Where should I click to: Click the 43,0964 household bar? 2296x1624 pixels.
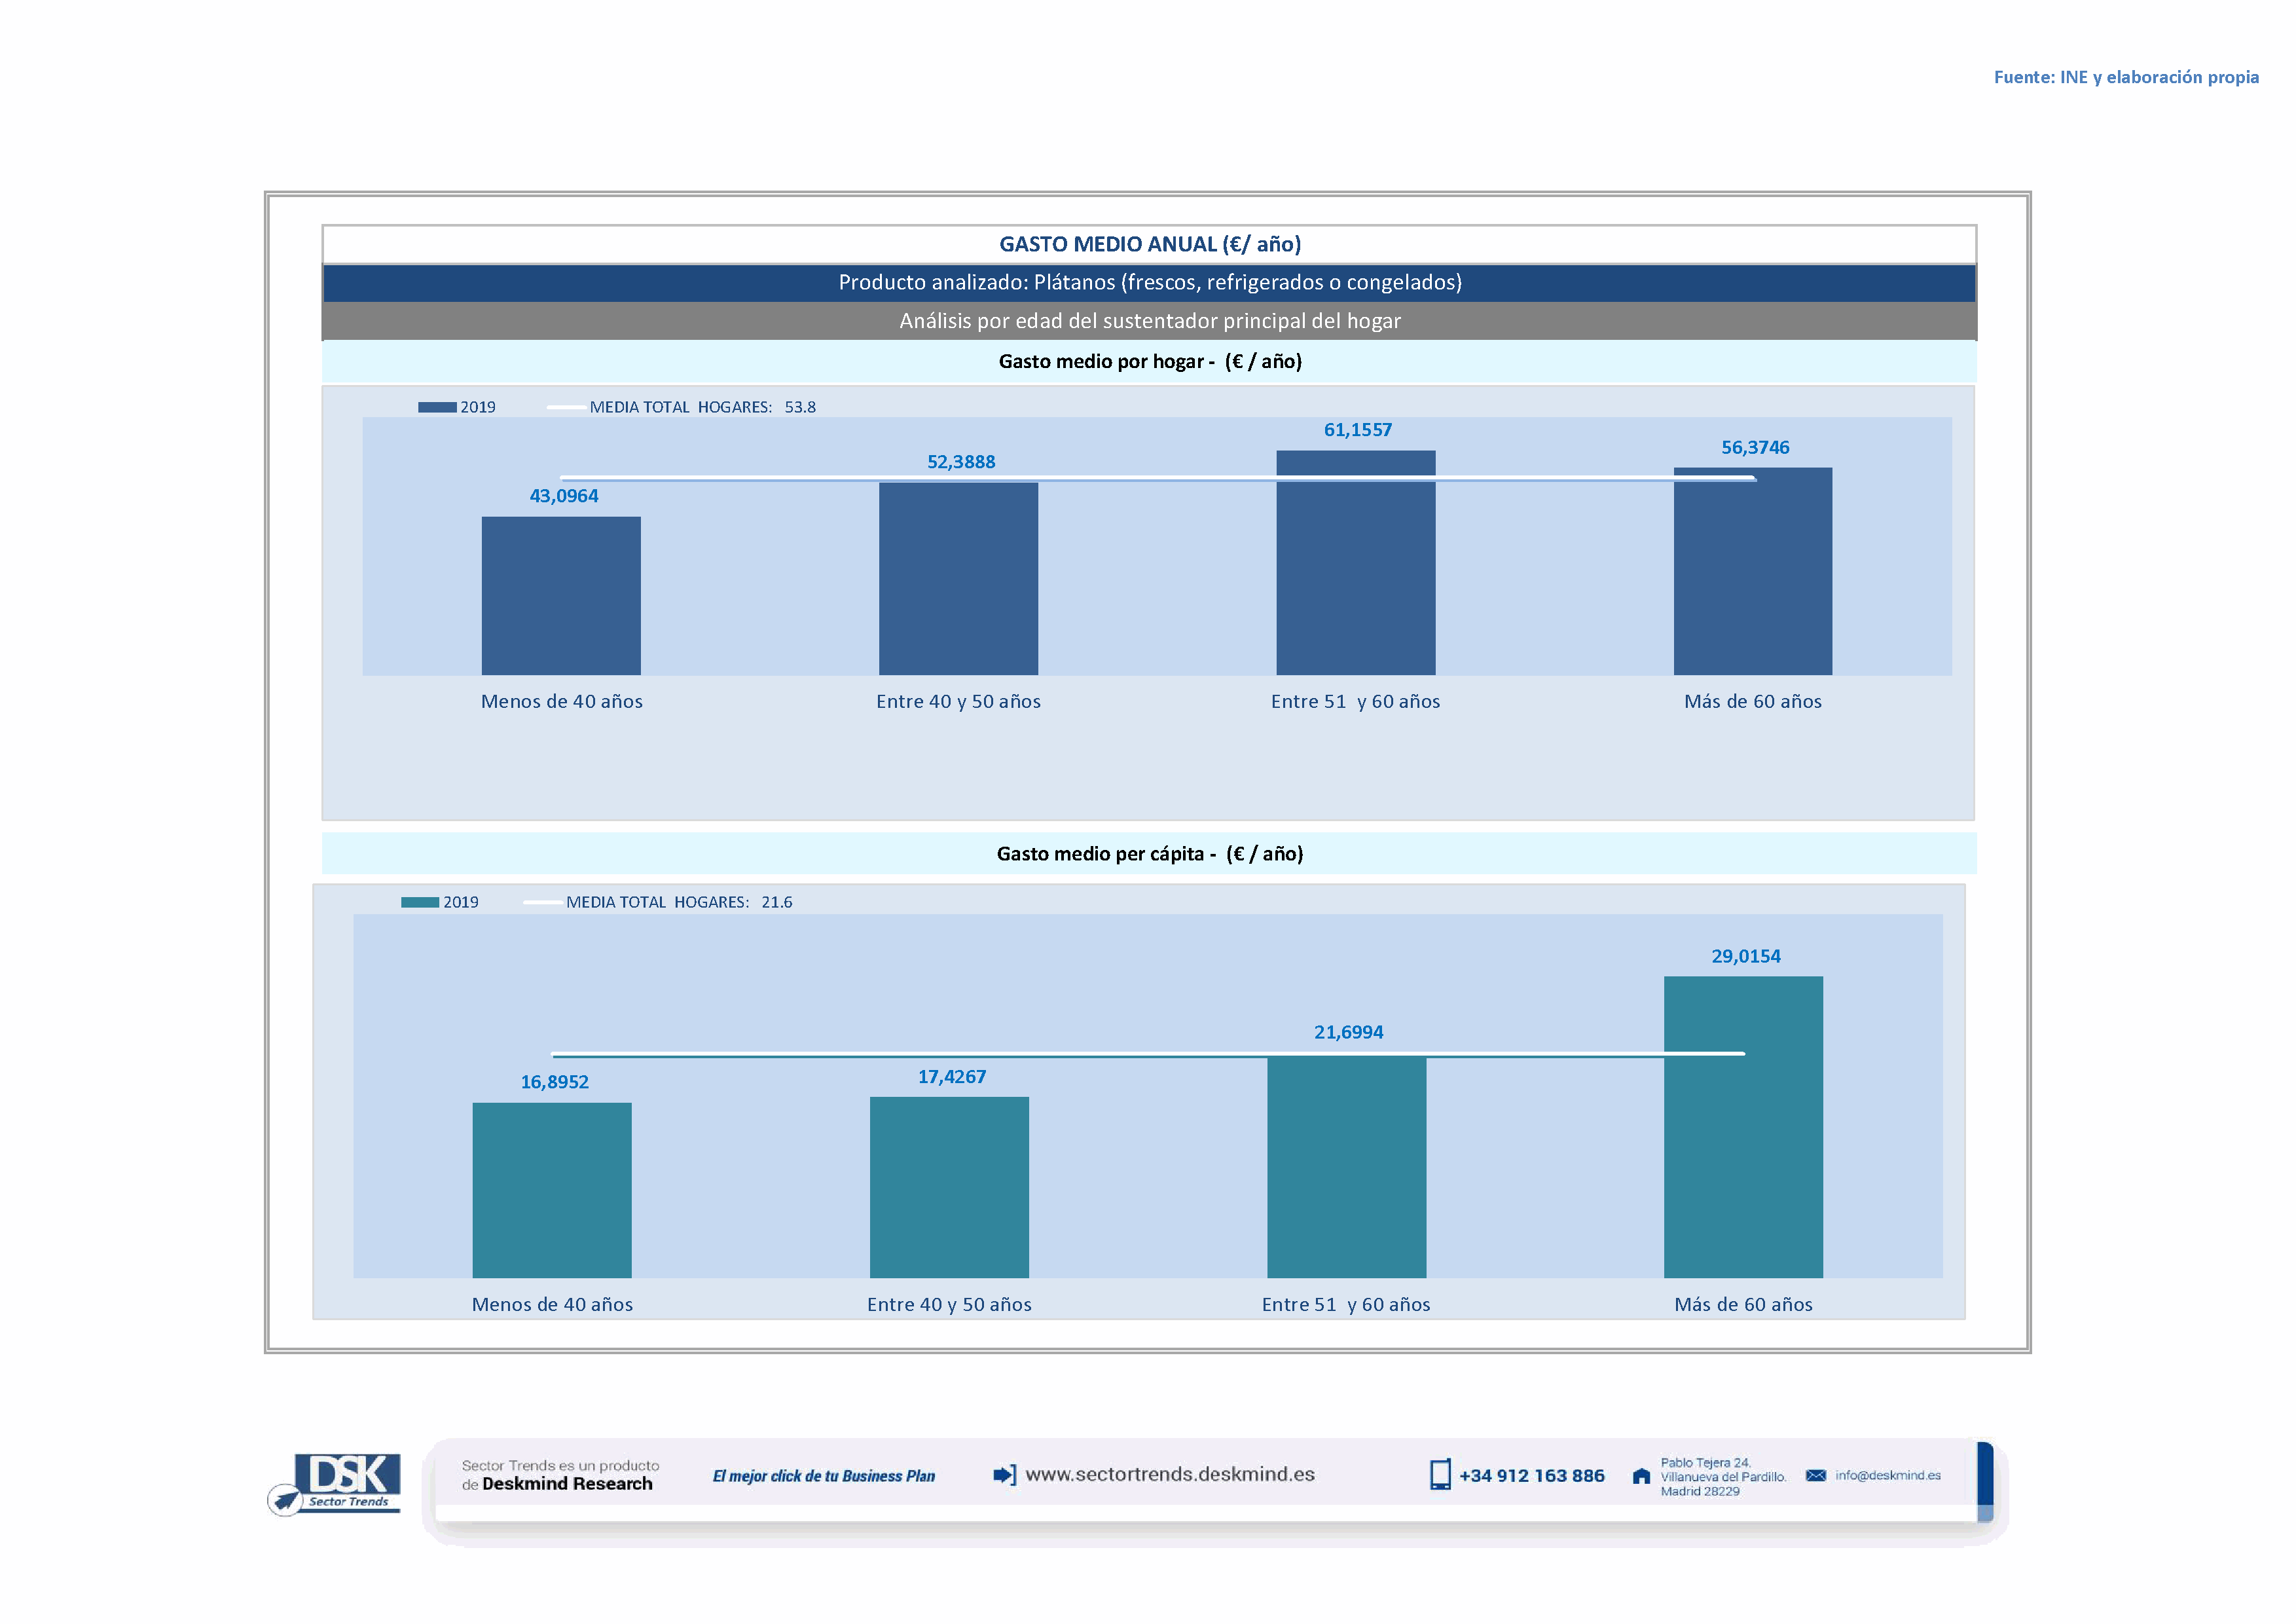(x=561, y=595)
